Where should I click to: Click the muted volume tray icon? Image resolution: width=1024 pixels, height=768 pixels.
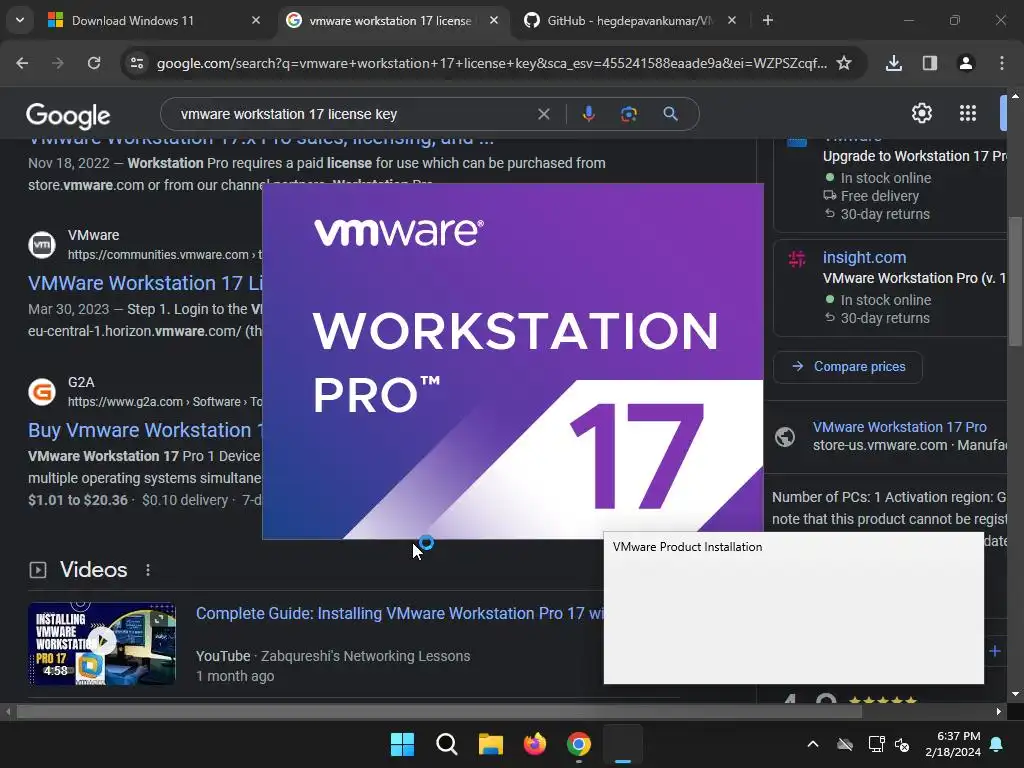point(903,744)
